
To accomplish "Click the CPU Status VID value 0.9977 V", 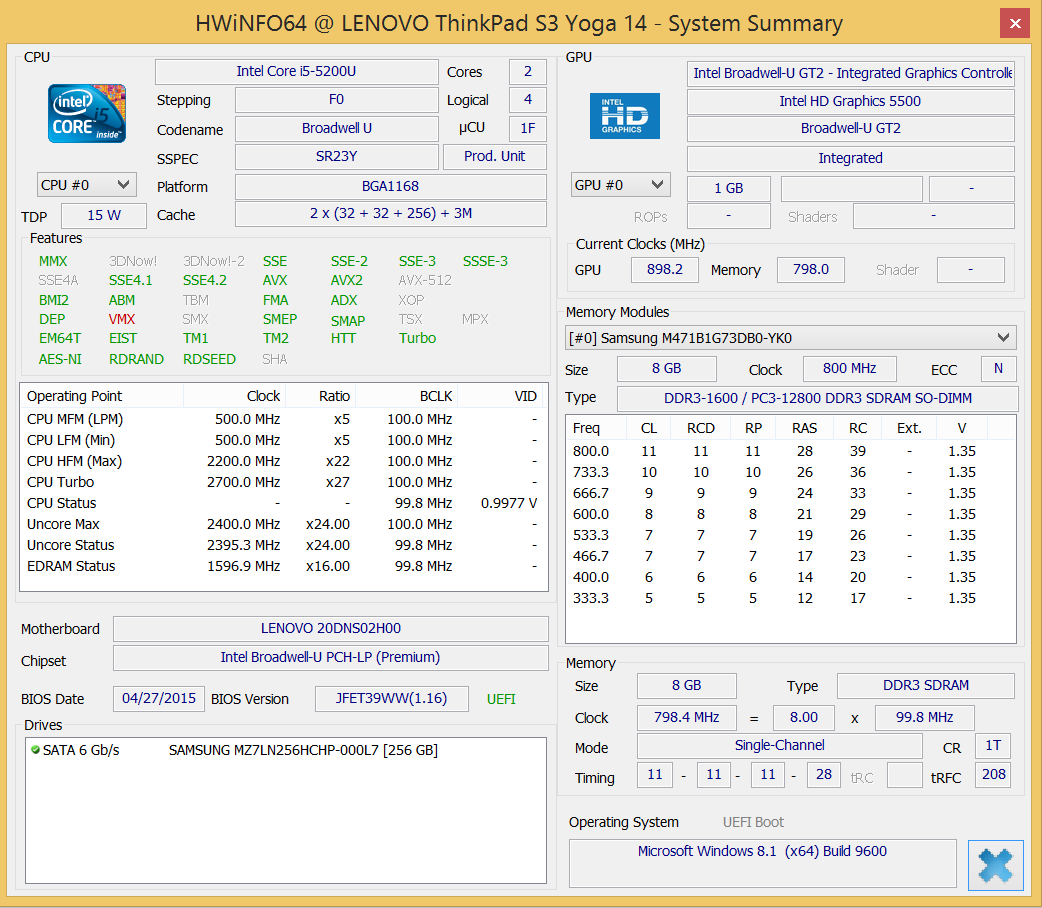I will (x=509, y=503).
